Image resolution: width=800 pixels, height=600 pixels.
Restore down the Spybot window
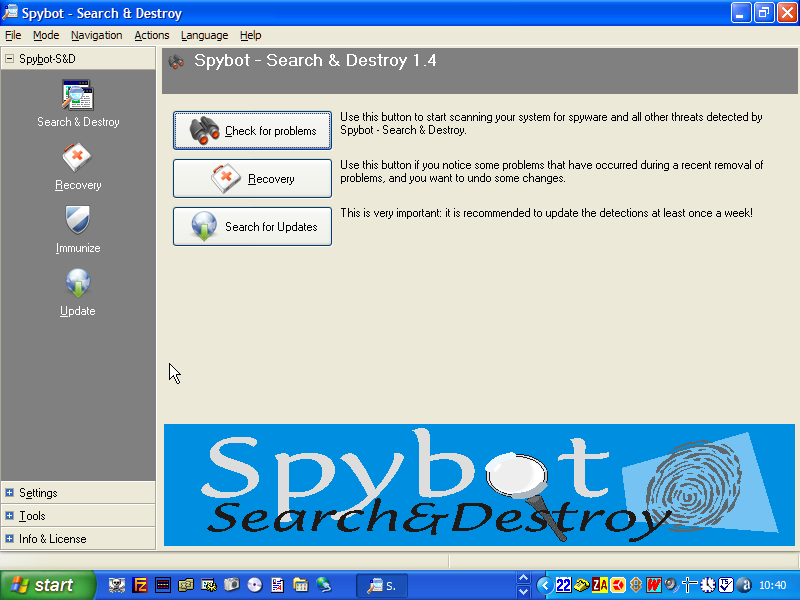coord(764,13)
